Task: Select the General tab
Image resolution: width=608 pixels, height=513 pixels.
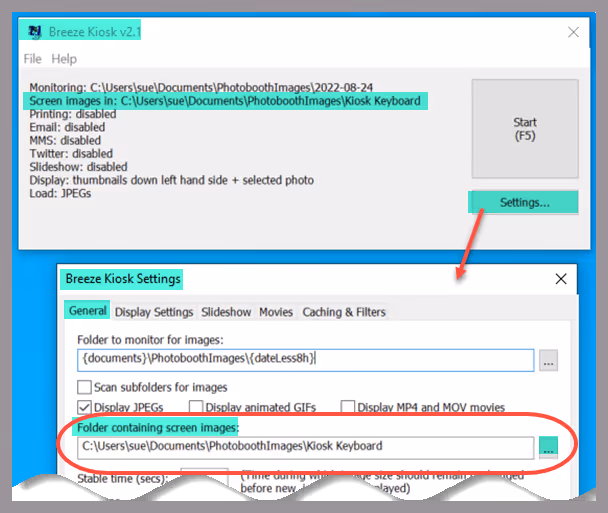Action: [x=87, y=311]
